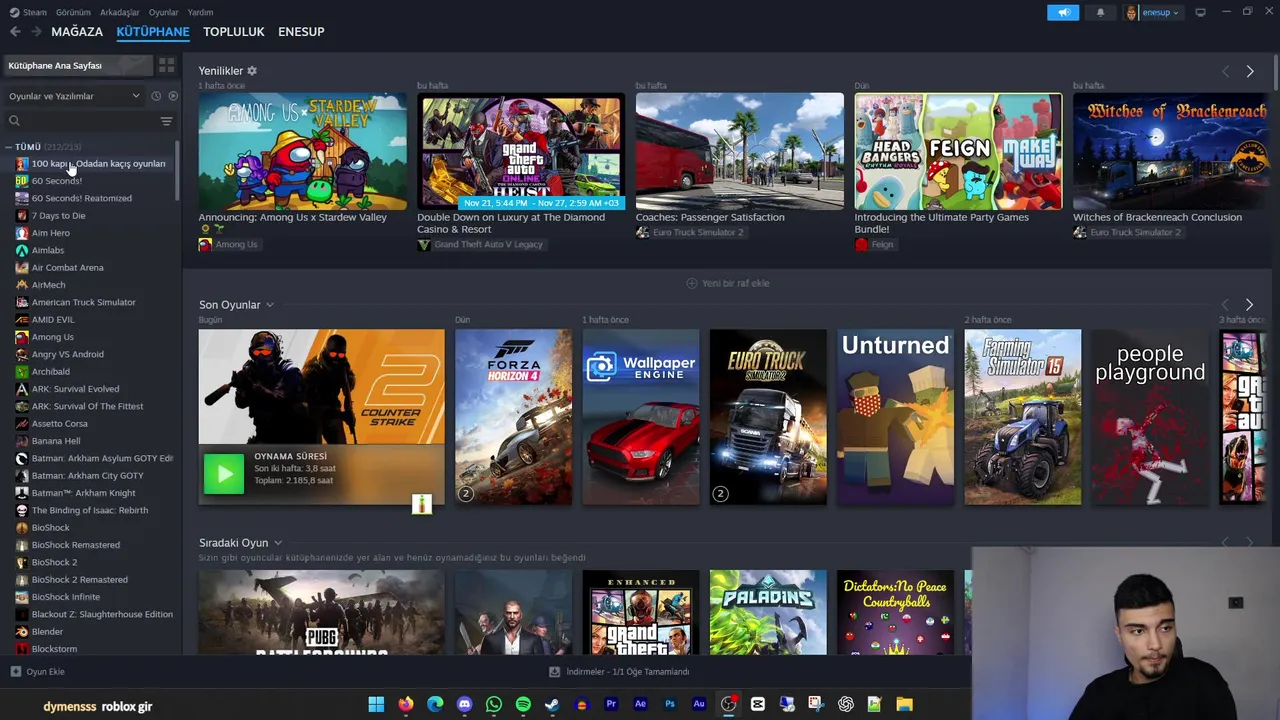Screen dimensions: 1280x720
Task: Select Blender in the library list
Action: click(47, 632)
